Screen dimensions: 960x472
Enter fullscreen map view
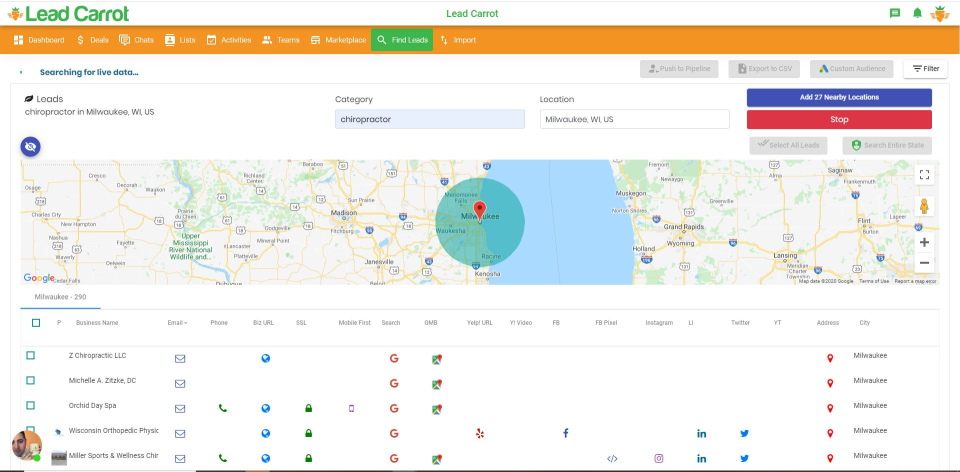click(x=924, y=175)
